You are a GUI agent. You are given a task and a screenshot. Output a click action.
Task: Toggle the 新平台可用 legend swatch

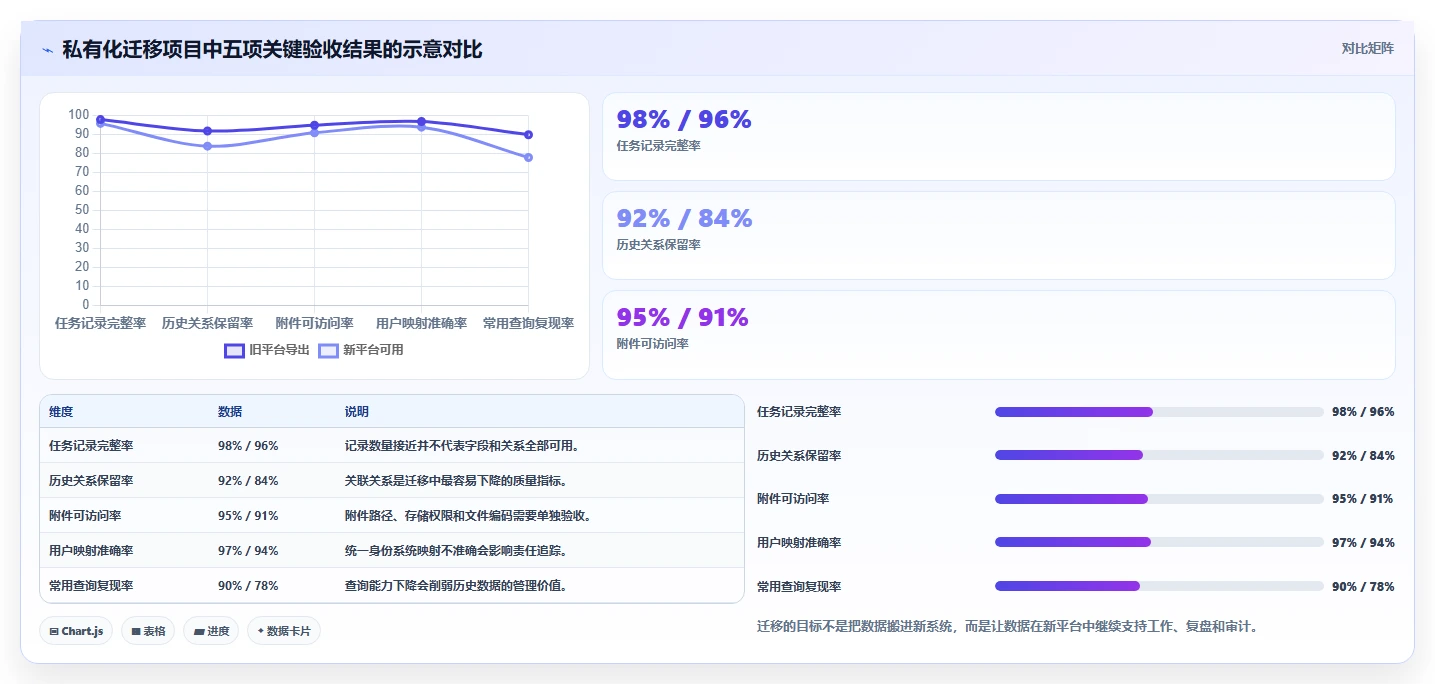[x=328, y=351]
